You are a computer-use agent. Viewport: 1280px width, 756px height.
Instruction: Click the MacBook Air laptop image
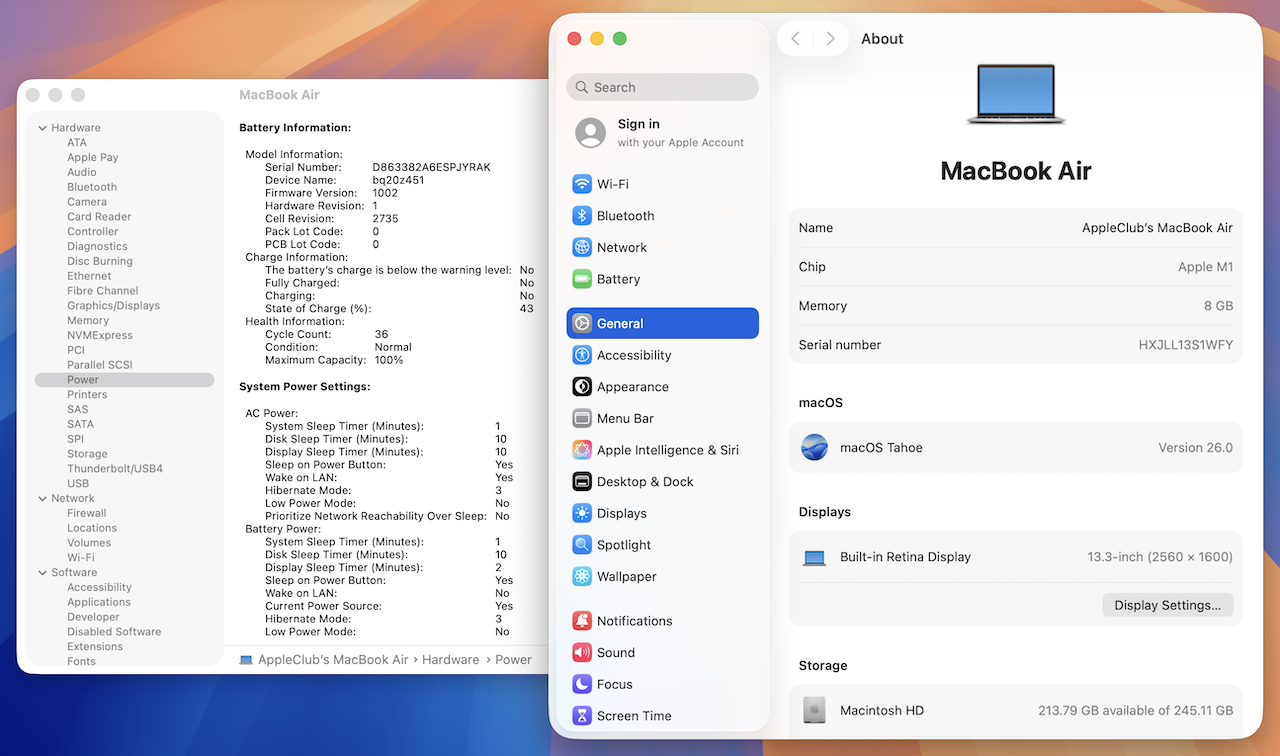click(x=1016, y=94)
